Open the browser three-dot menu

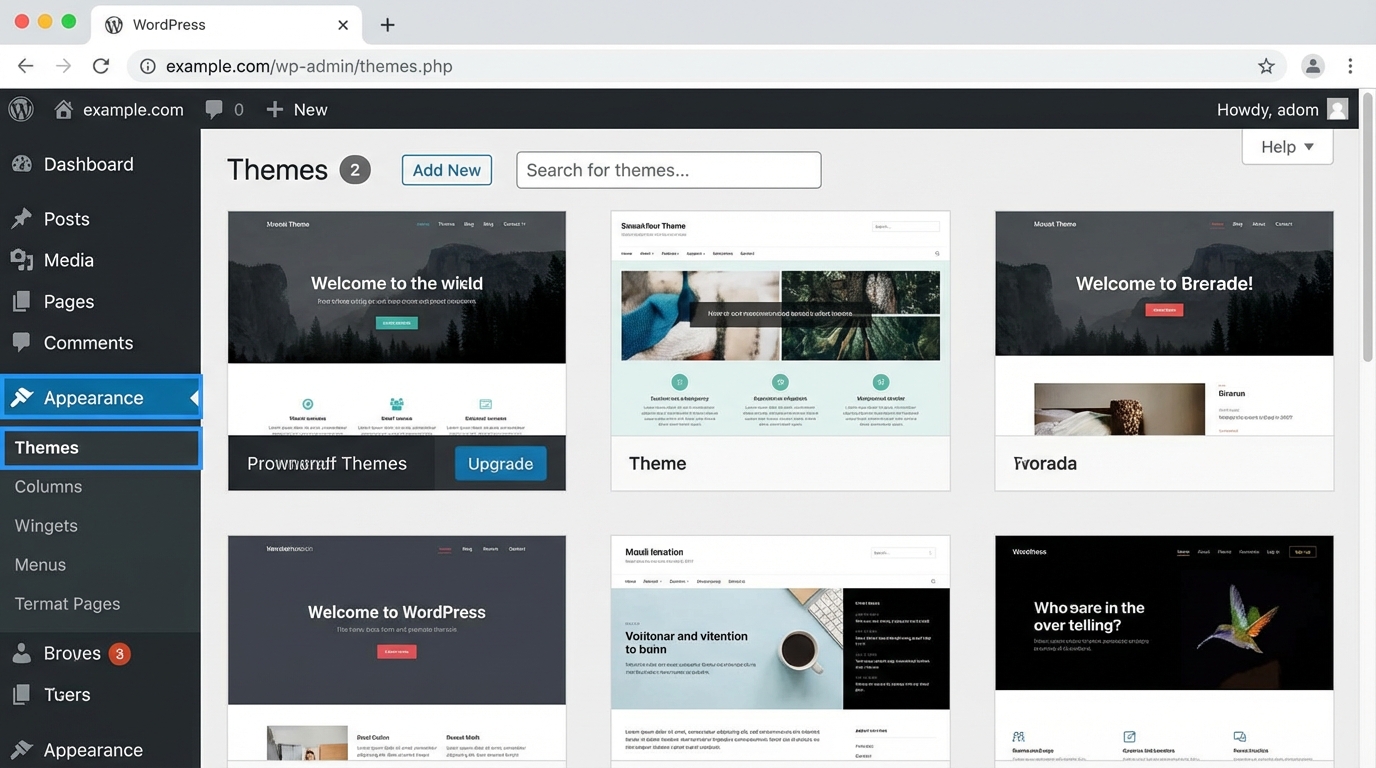pos(1350,65)
